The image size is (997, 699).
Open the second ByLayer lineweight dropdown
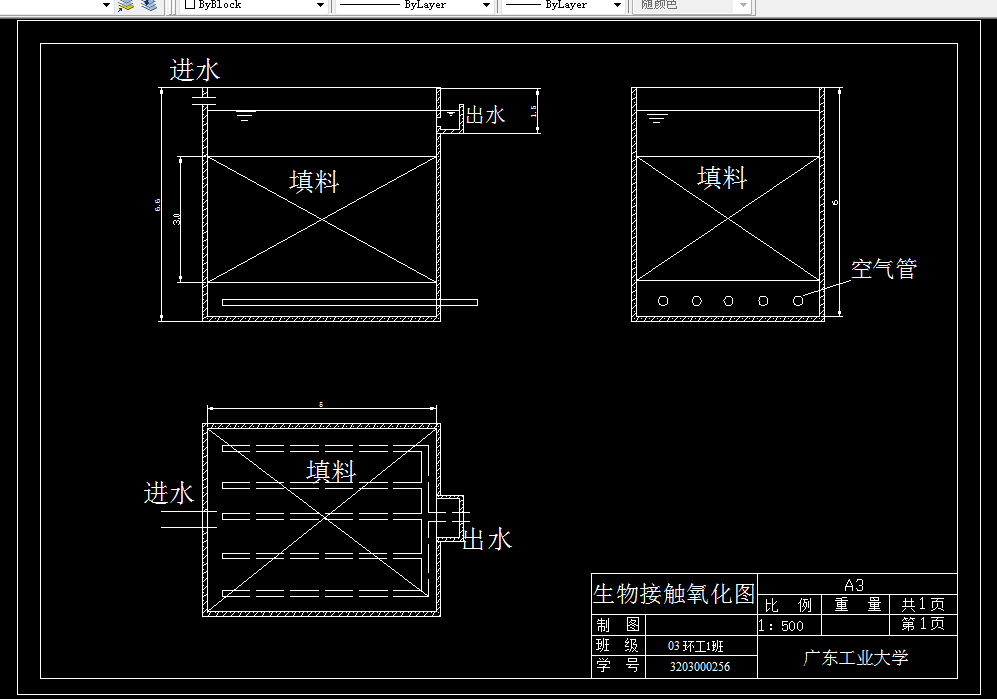617,5
